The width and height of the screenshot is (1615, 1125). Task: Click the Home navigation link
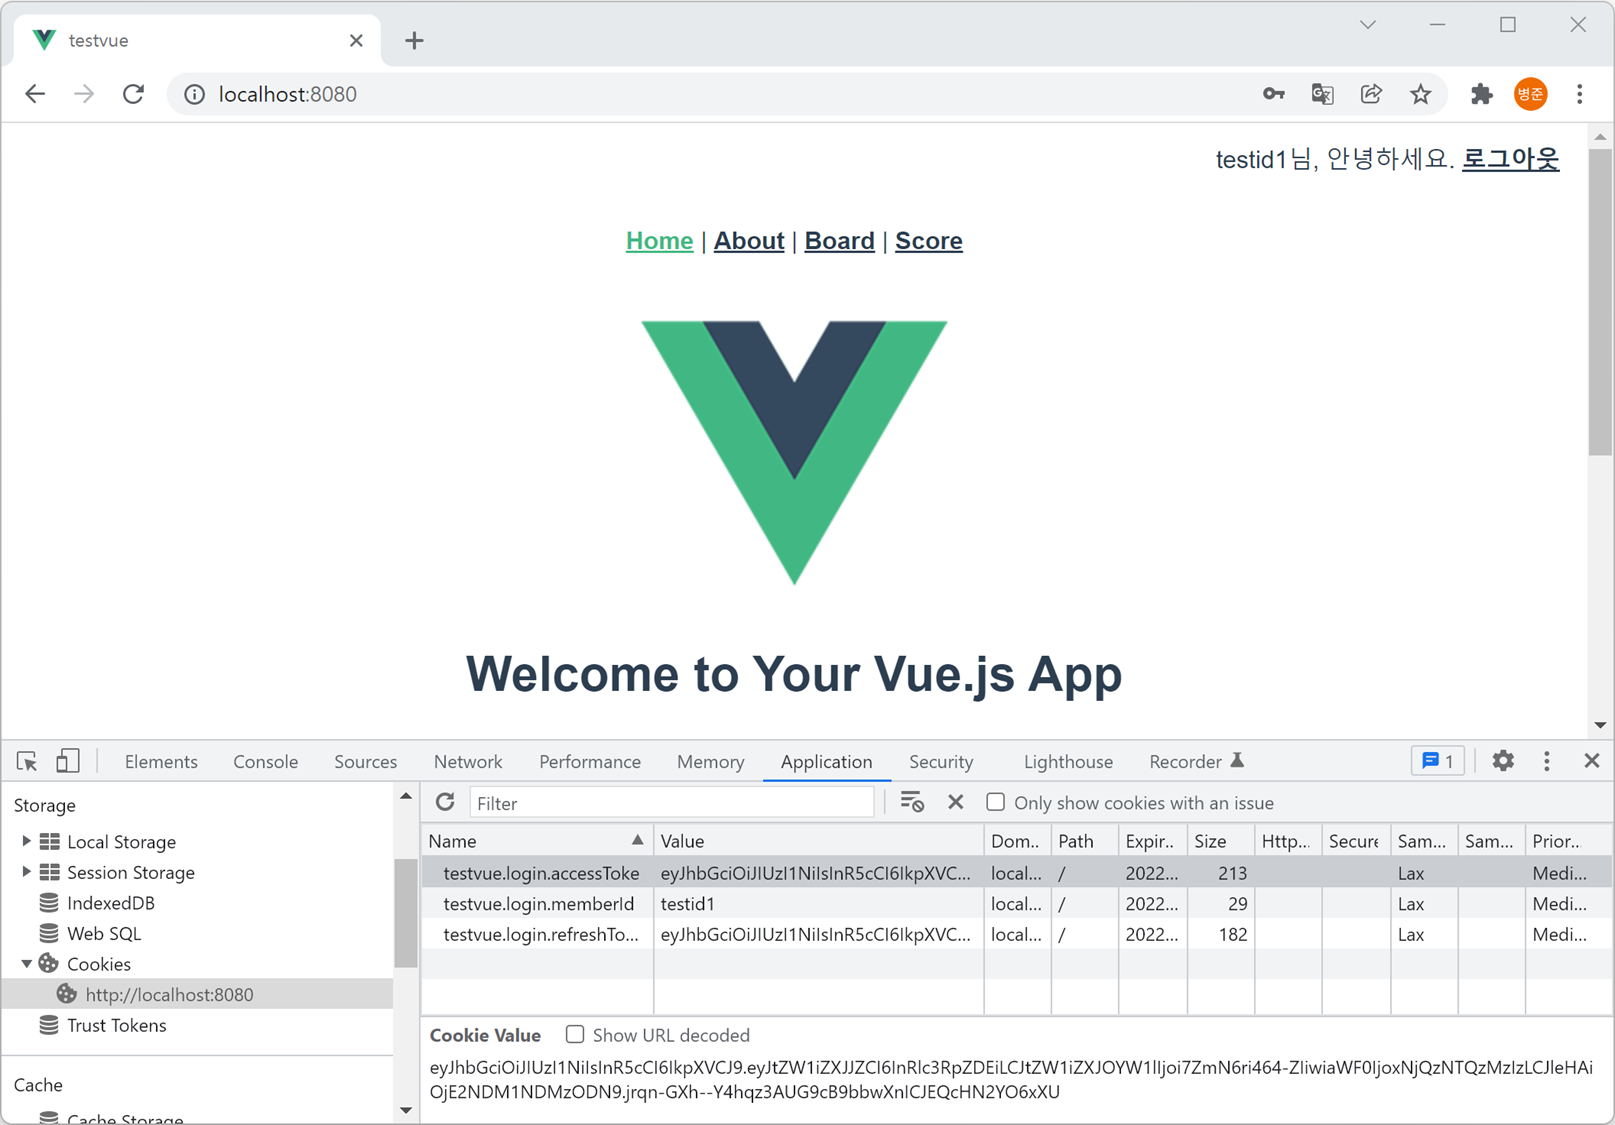click(659, 241)
